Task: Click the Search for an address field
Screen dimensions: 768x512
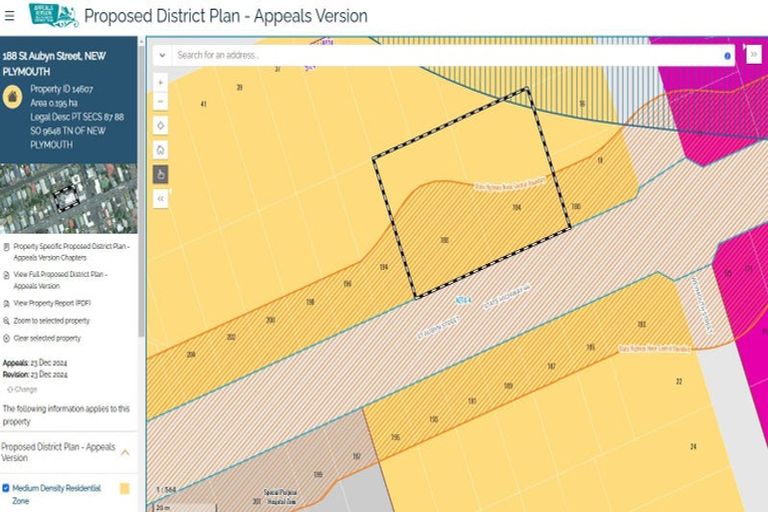Action: click(440, 56)
